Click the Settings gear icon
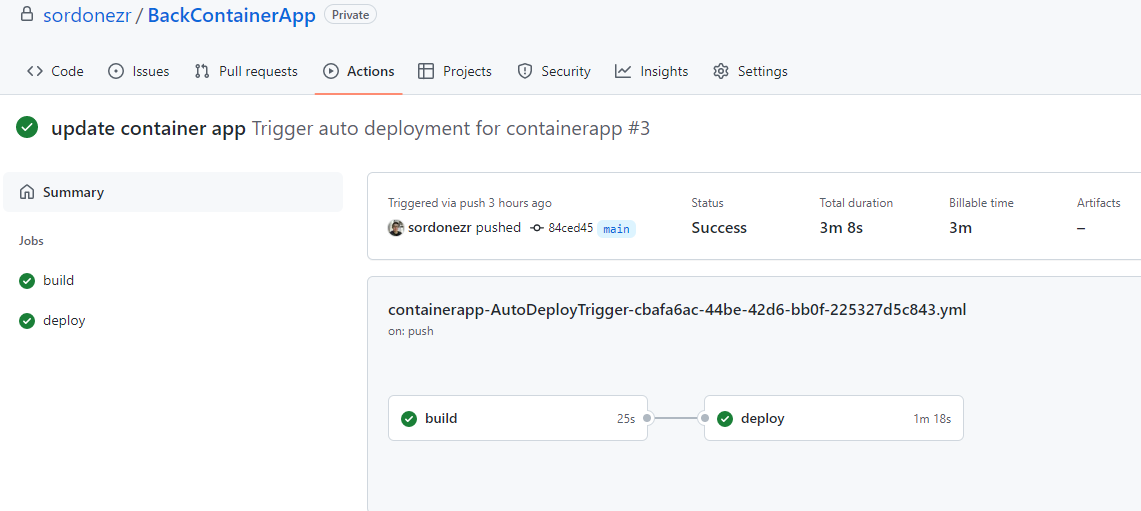The image size is (1141, 511). [x=721, y=71]
